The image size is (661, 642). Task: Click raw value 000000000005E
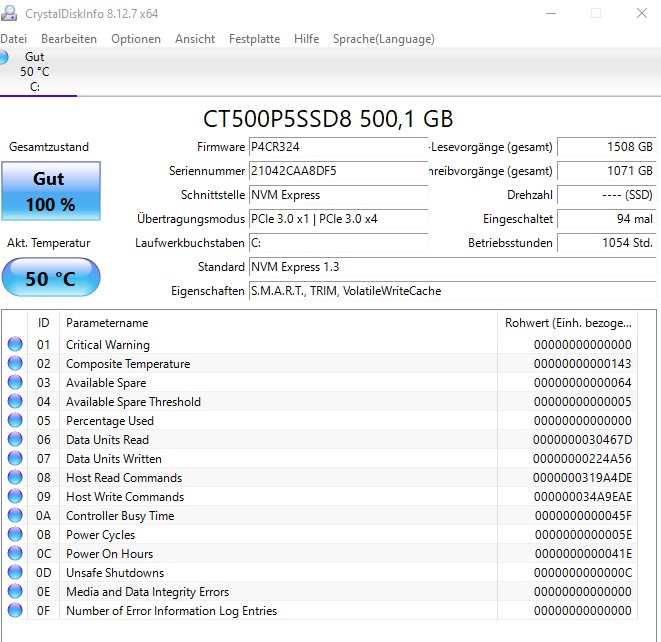click(x=583, y=535)
